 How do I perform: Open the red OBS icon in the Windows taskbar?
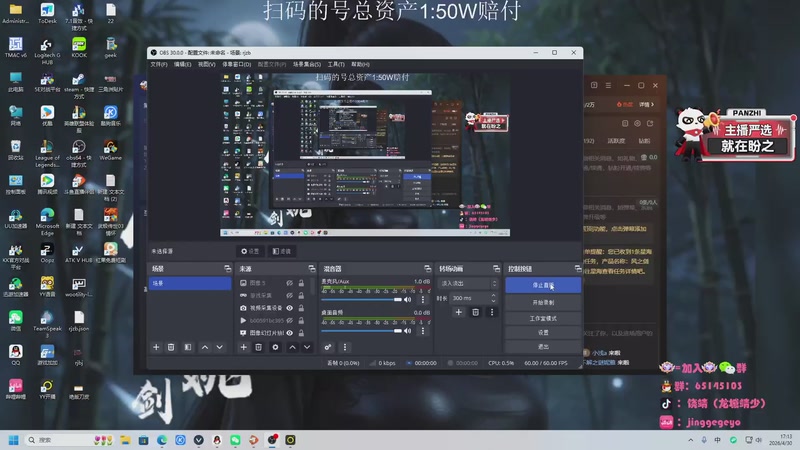pyautogui.click(x=272, y=439)
